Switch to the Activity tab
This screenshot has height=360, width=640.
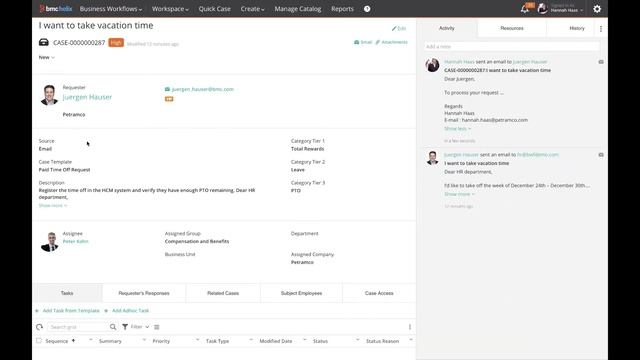(x=447, y=28)
